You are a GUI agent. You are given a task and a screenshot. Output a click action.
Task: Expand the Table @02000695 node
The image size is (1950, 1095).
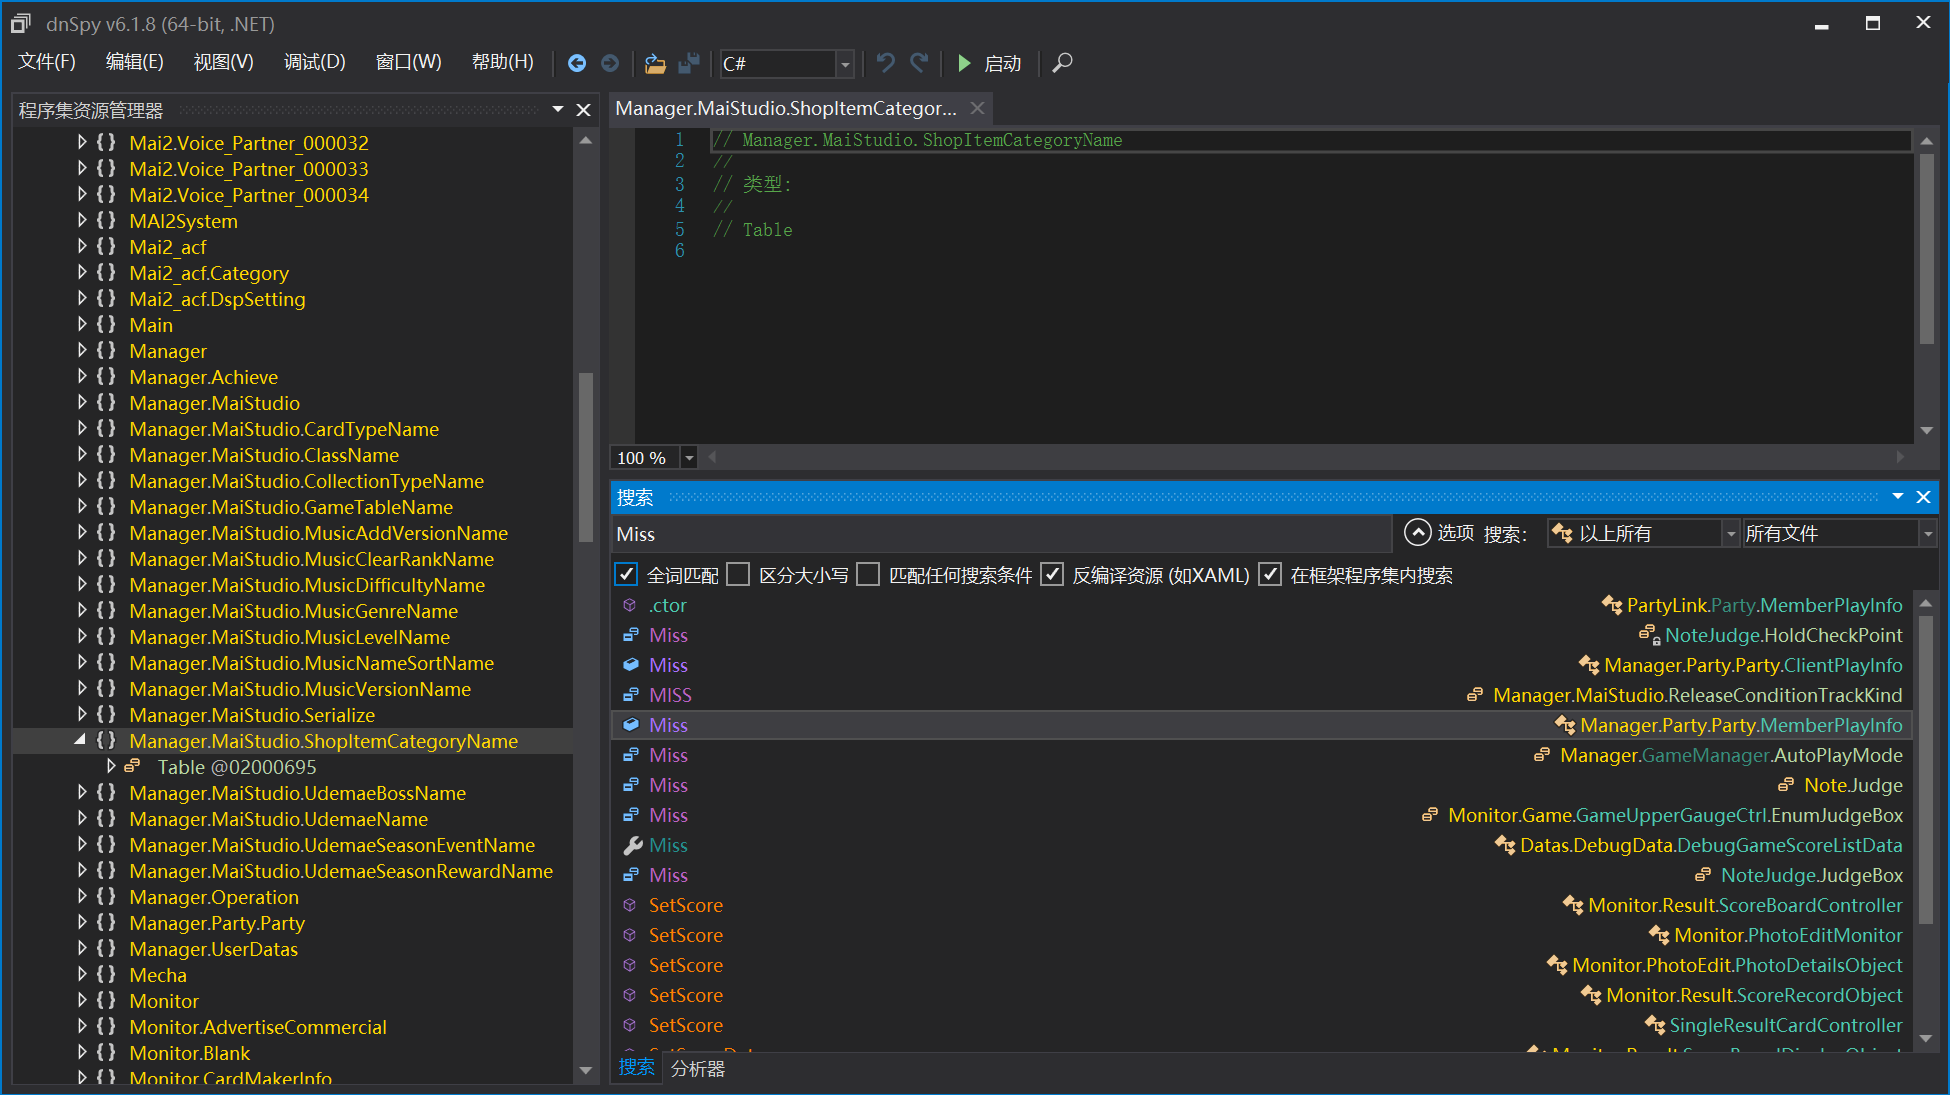pyautogui.click(x=111, y=767)
